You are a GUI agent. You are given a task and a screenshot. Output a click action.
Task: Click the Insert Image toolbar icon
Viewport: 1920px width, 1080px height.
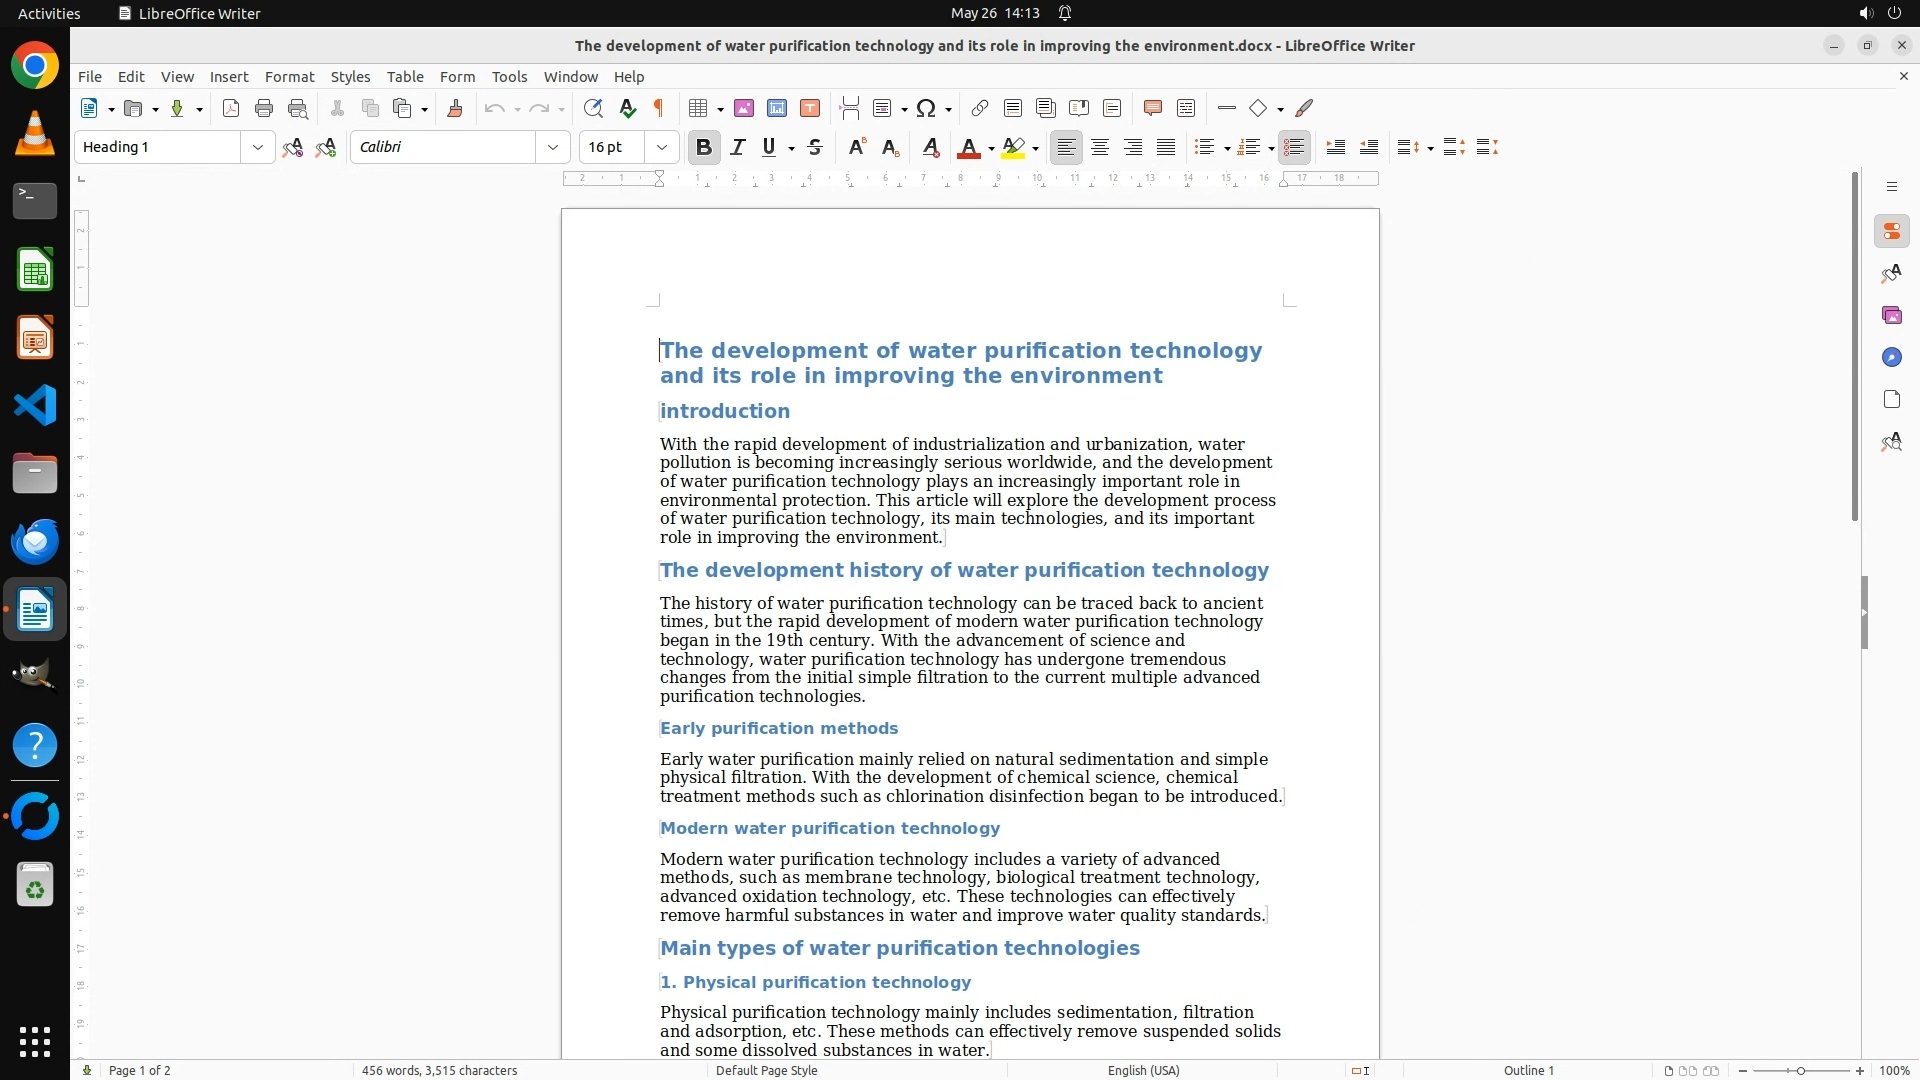[743, 108]
